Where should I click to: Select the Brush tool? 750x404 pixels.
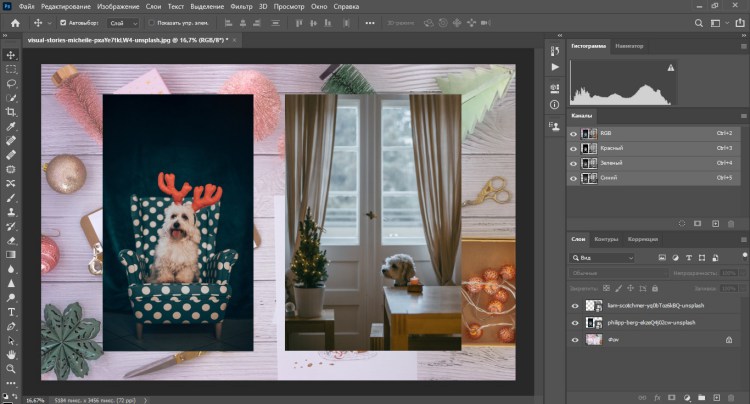point(11,197)
